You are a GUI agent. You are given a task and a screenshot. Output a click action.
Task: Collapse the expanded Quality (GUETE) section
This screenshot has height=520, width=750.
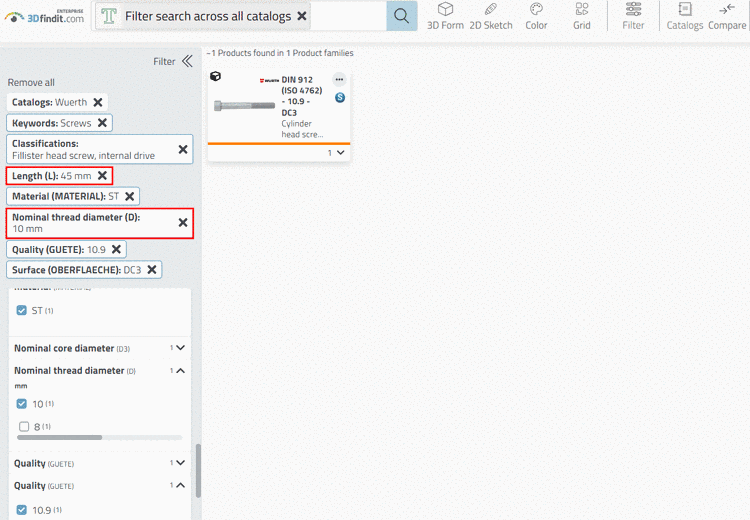(x=180, y=485)
